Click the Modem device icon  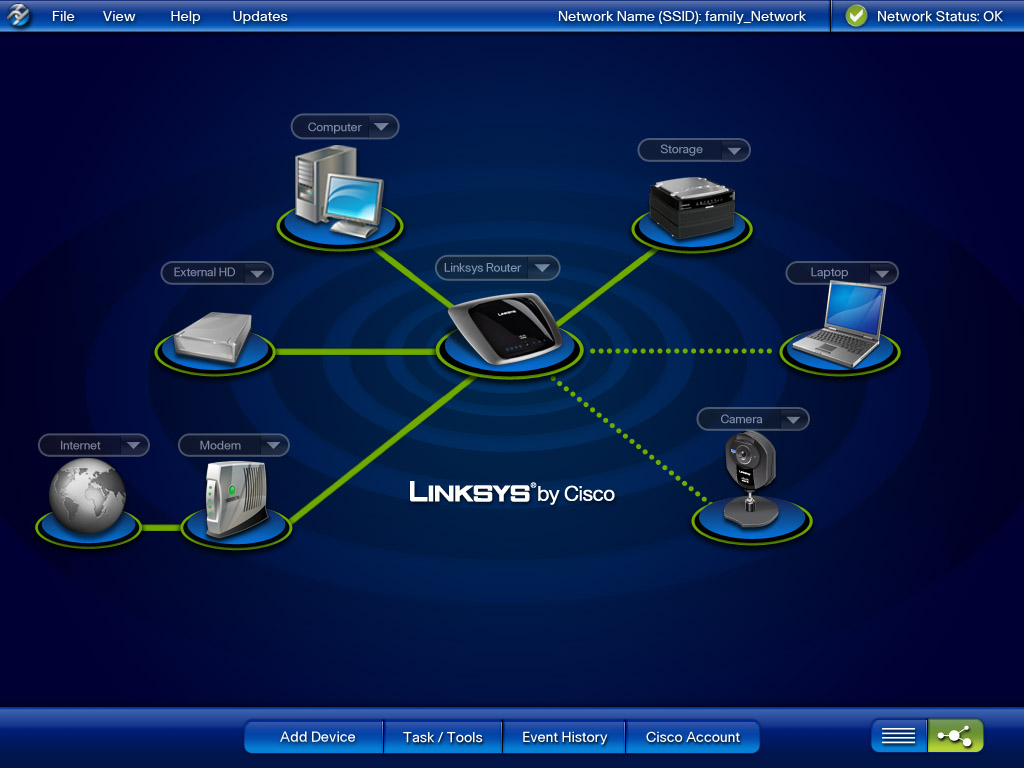click(235, 498)
